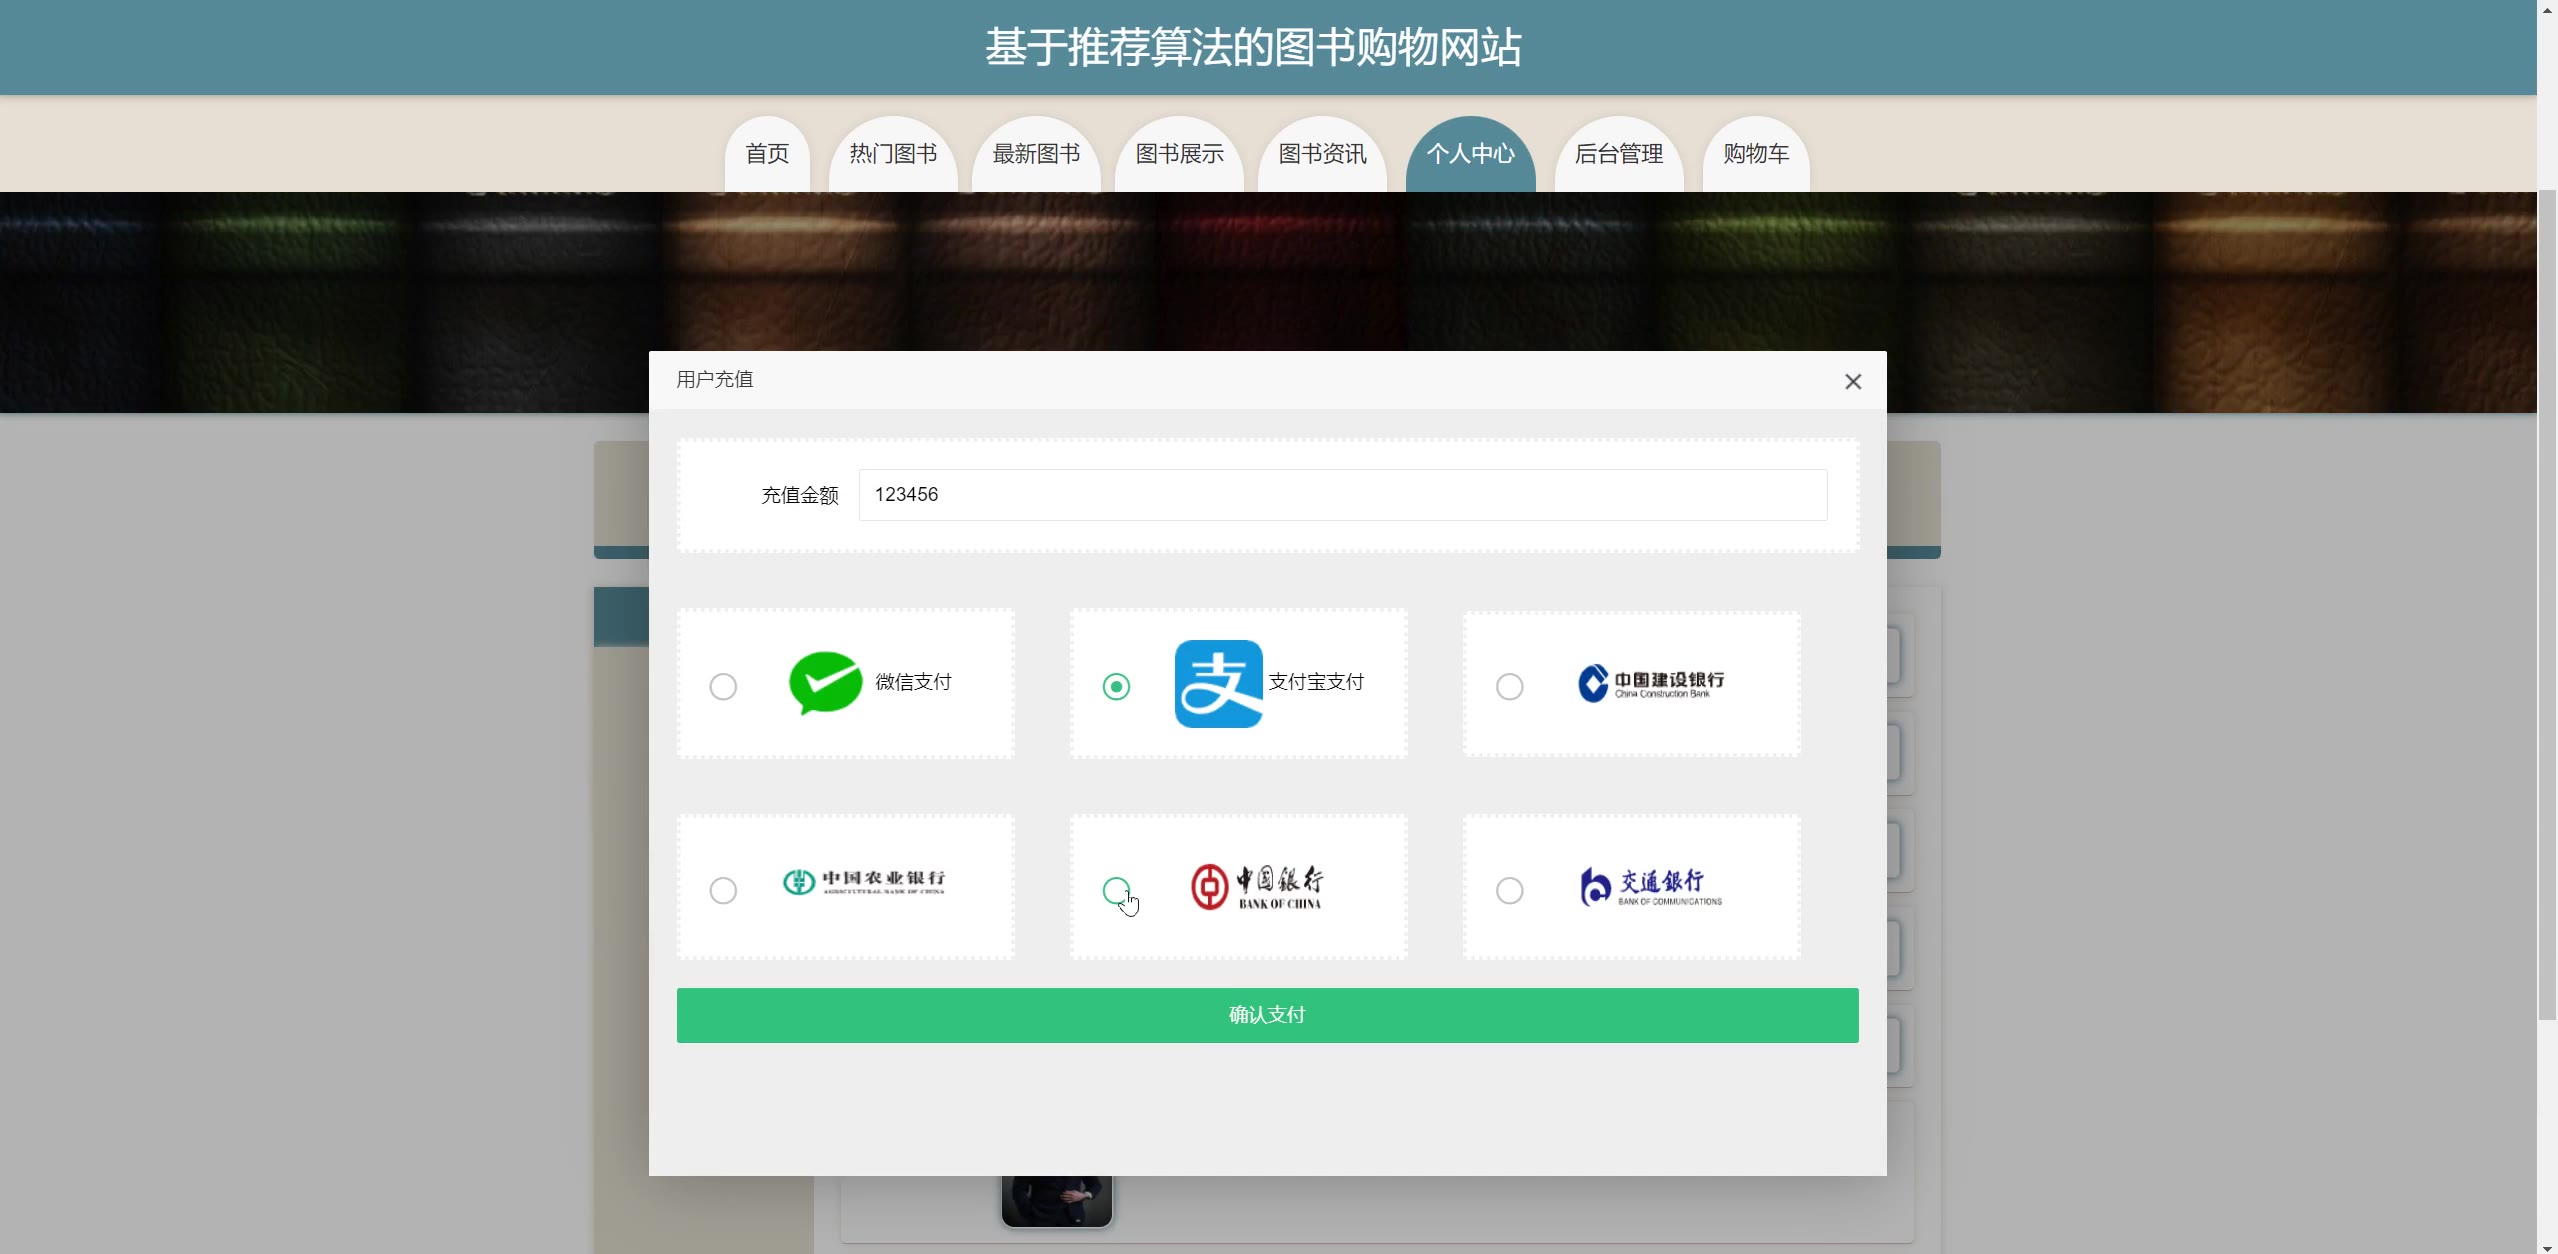
Task: Choose the China Construction Bank radio button
Action: 1509,687
